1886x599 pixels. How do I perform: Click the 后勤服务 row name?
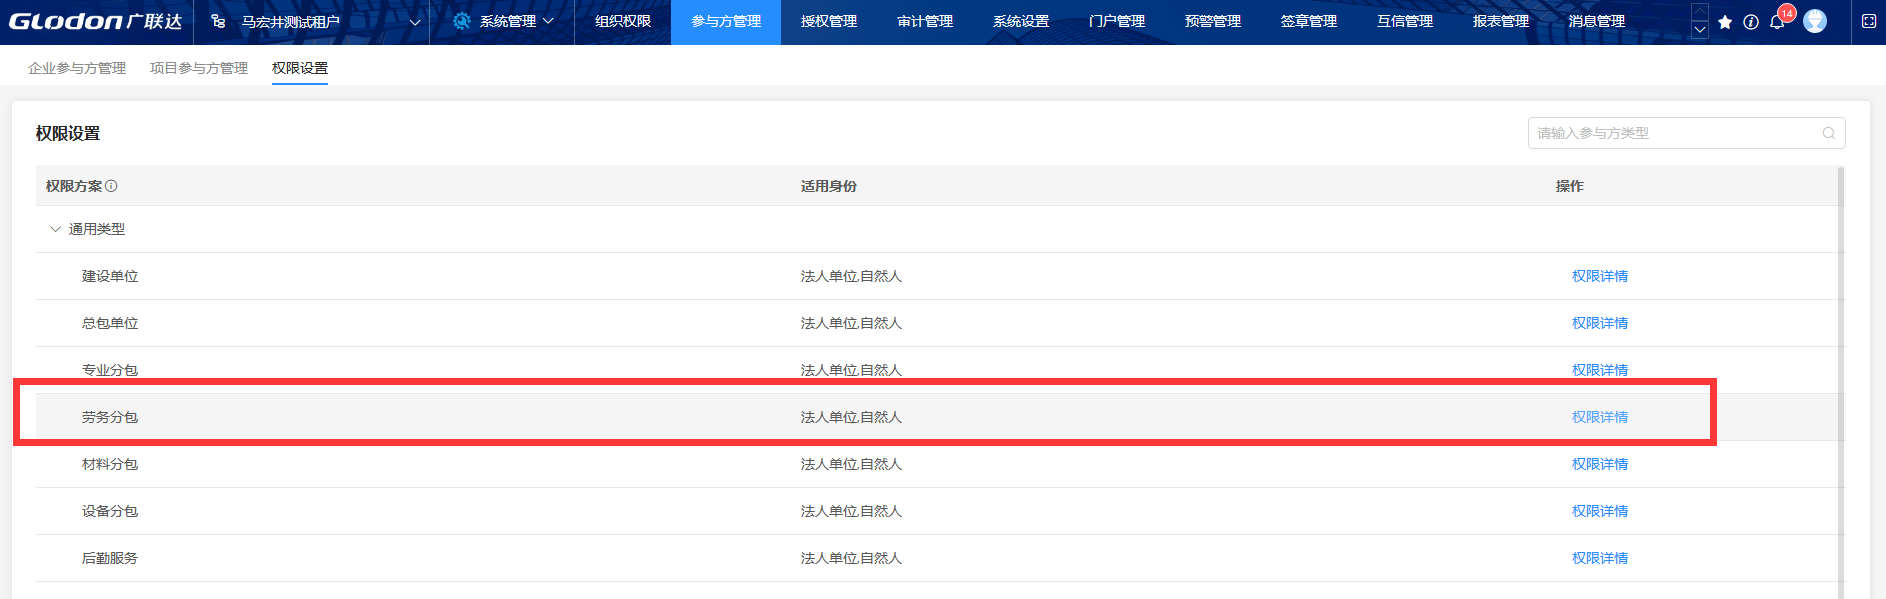110,558
